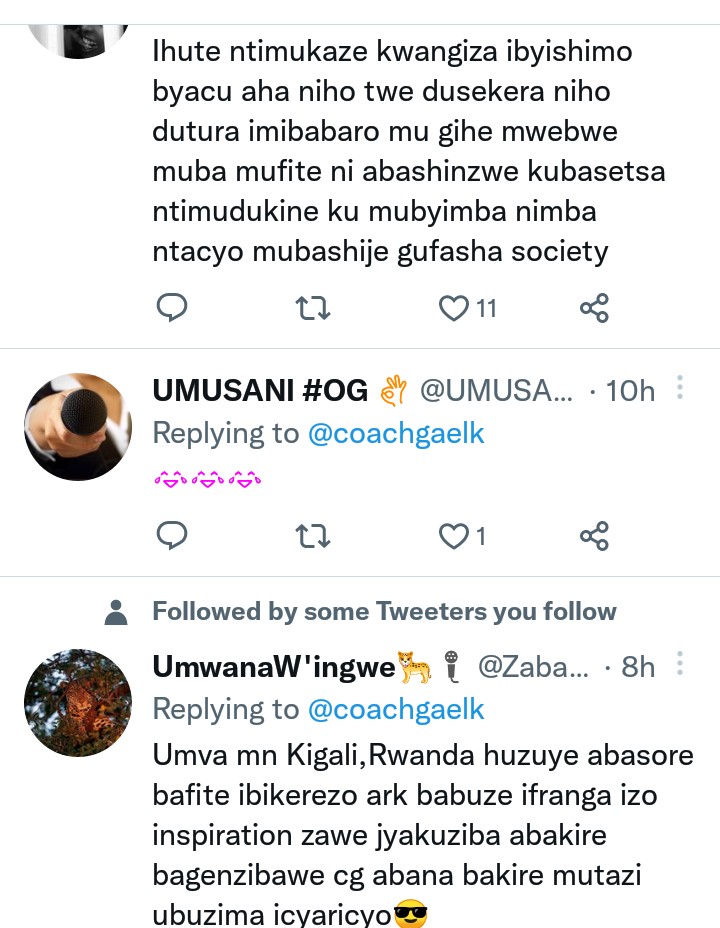This screenshot has width=720, height=928.
Task: Share the tweet with 11 likes
Action: click(594, 308)
